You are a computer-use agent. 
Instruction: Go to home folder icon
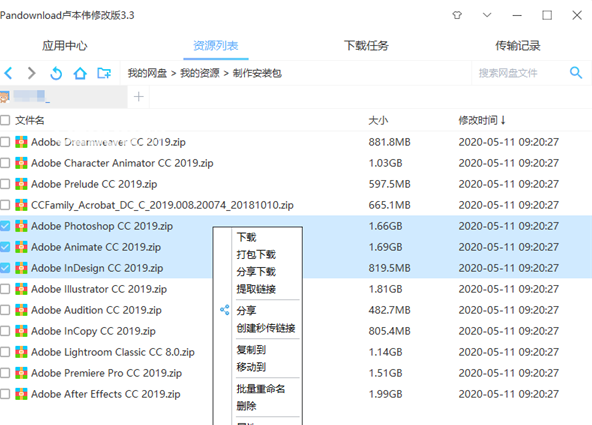pos(80,73)
